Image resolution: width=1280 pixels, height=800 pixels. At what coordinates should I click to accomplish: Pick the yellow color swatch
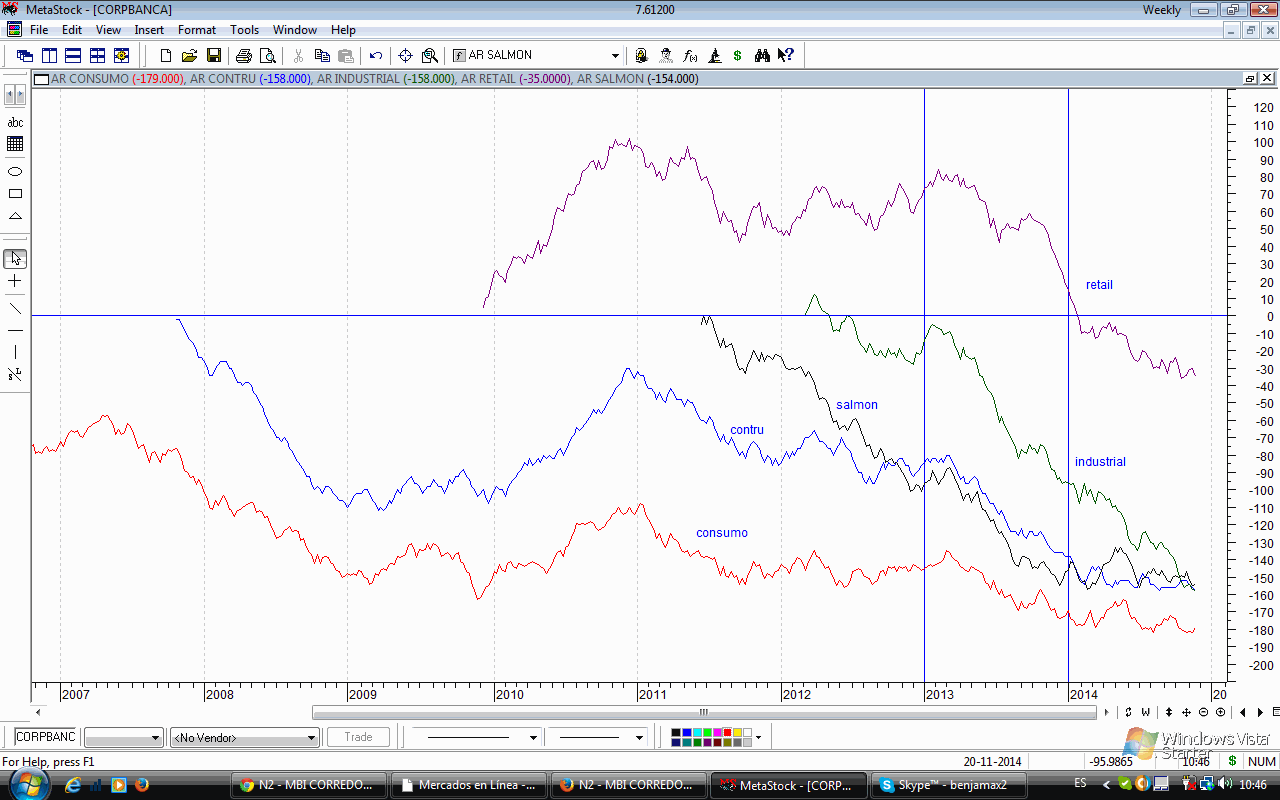[738, 733]
